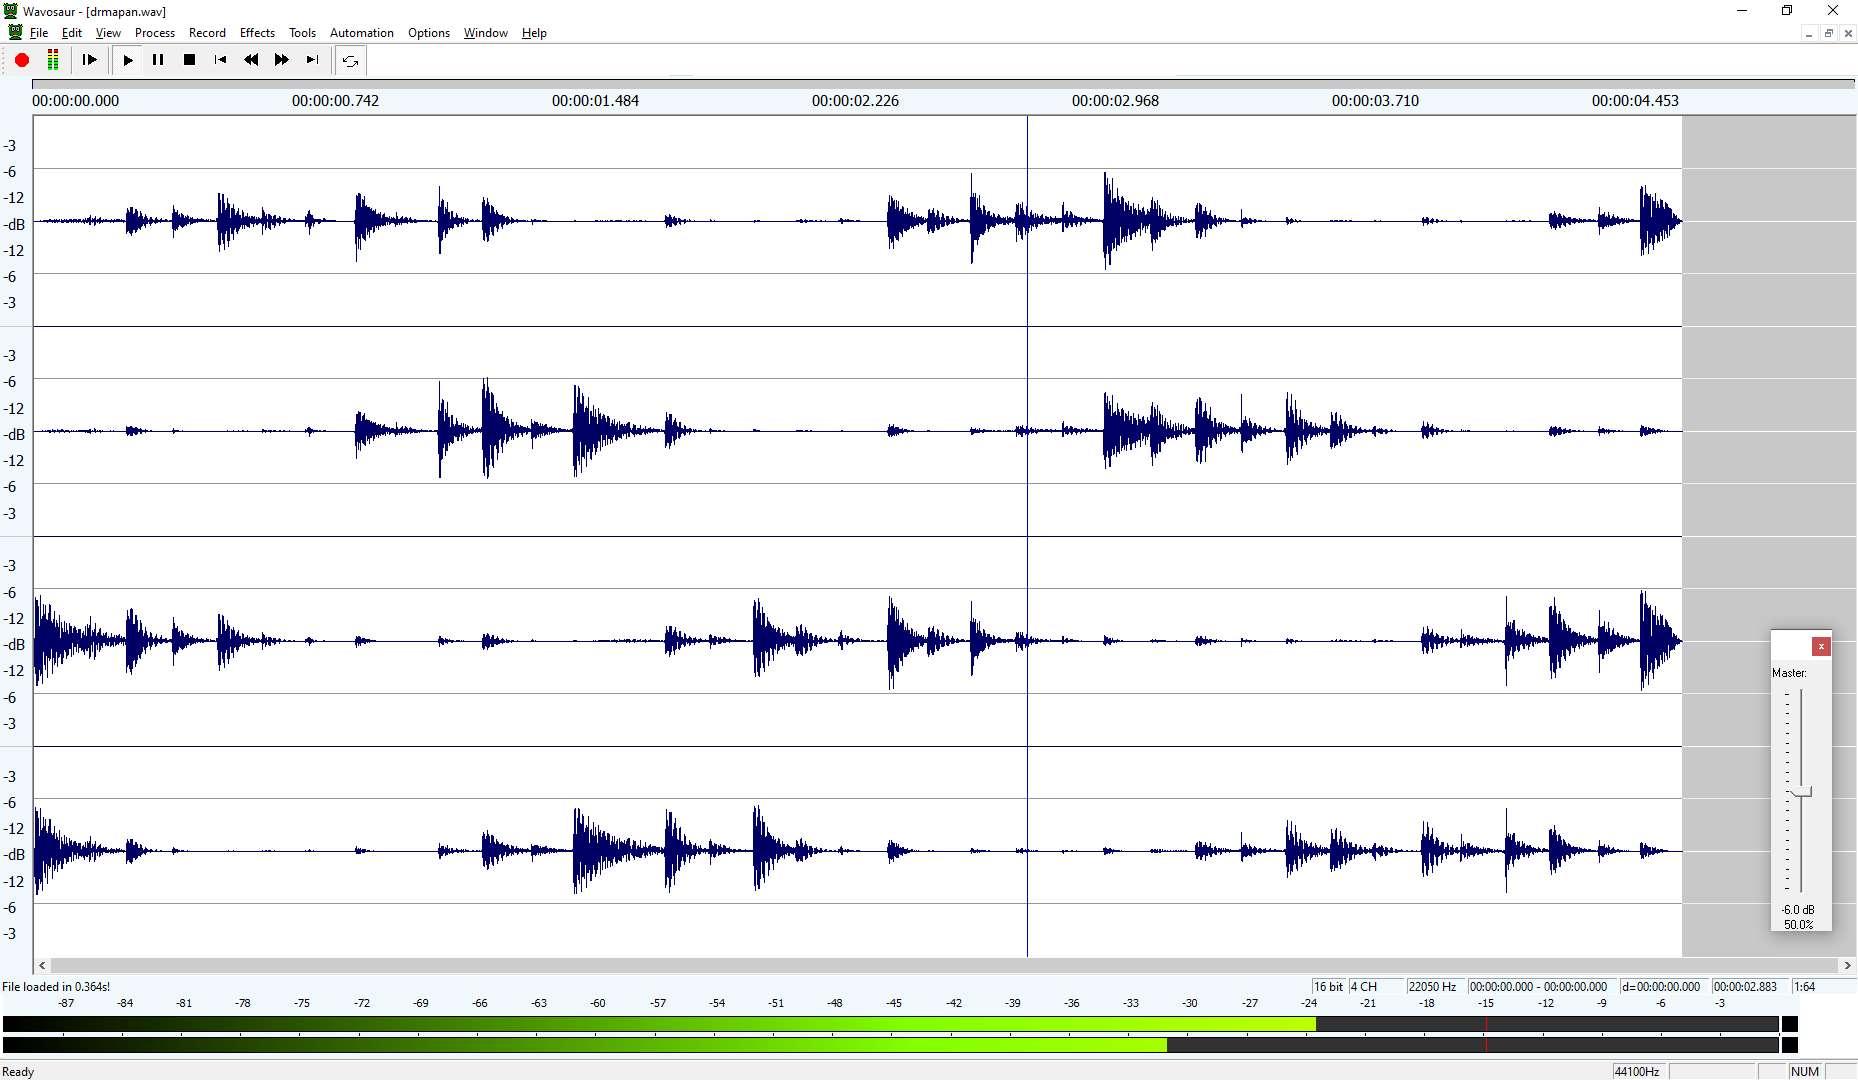The width and height of the screenshot is (1858, 1080).
Task: Click the upper output level meter bar
Action: point(890,1024)
